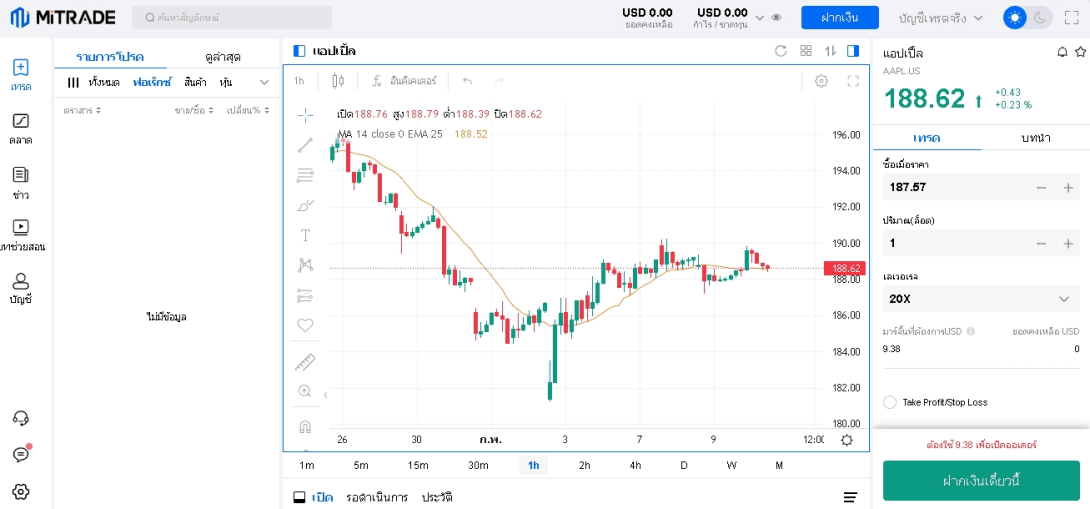Click the alert bell for AAPL
Screen dimensions: 1090x509
pyautogui.click(x=1062, y=52)
